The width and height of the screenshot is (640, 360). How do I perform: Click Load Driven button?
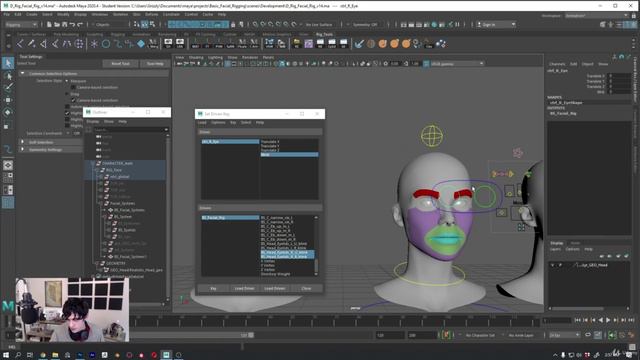click(x=275, y=289)
